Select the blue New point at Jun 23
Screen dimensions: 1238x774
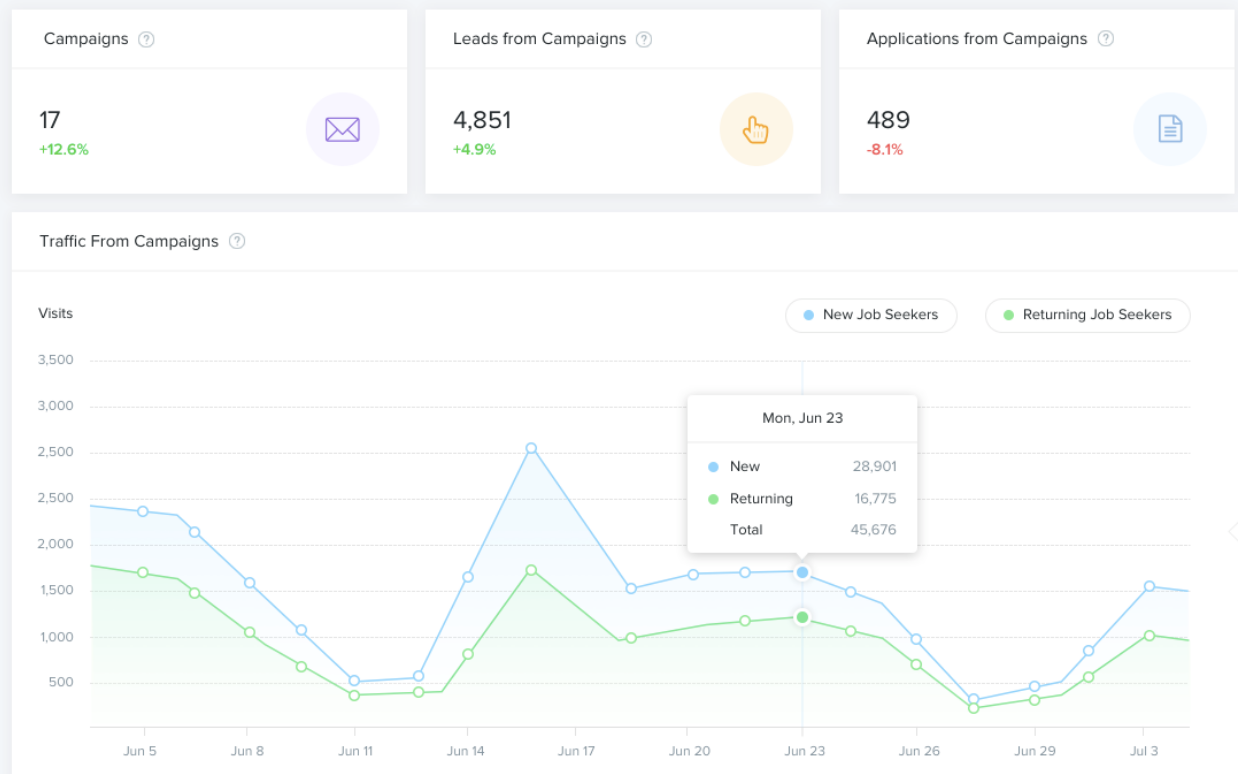(802, 572)
